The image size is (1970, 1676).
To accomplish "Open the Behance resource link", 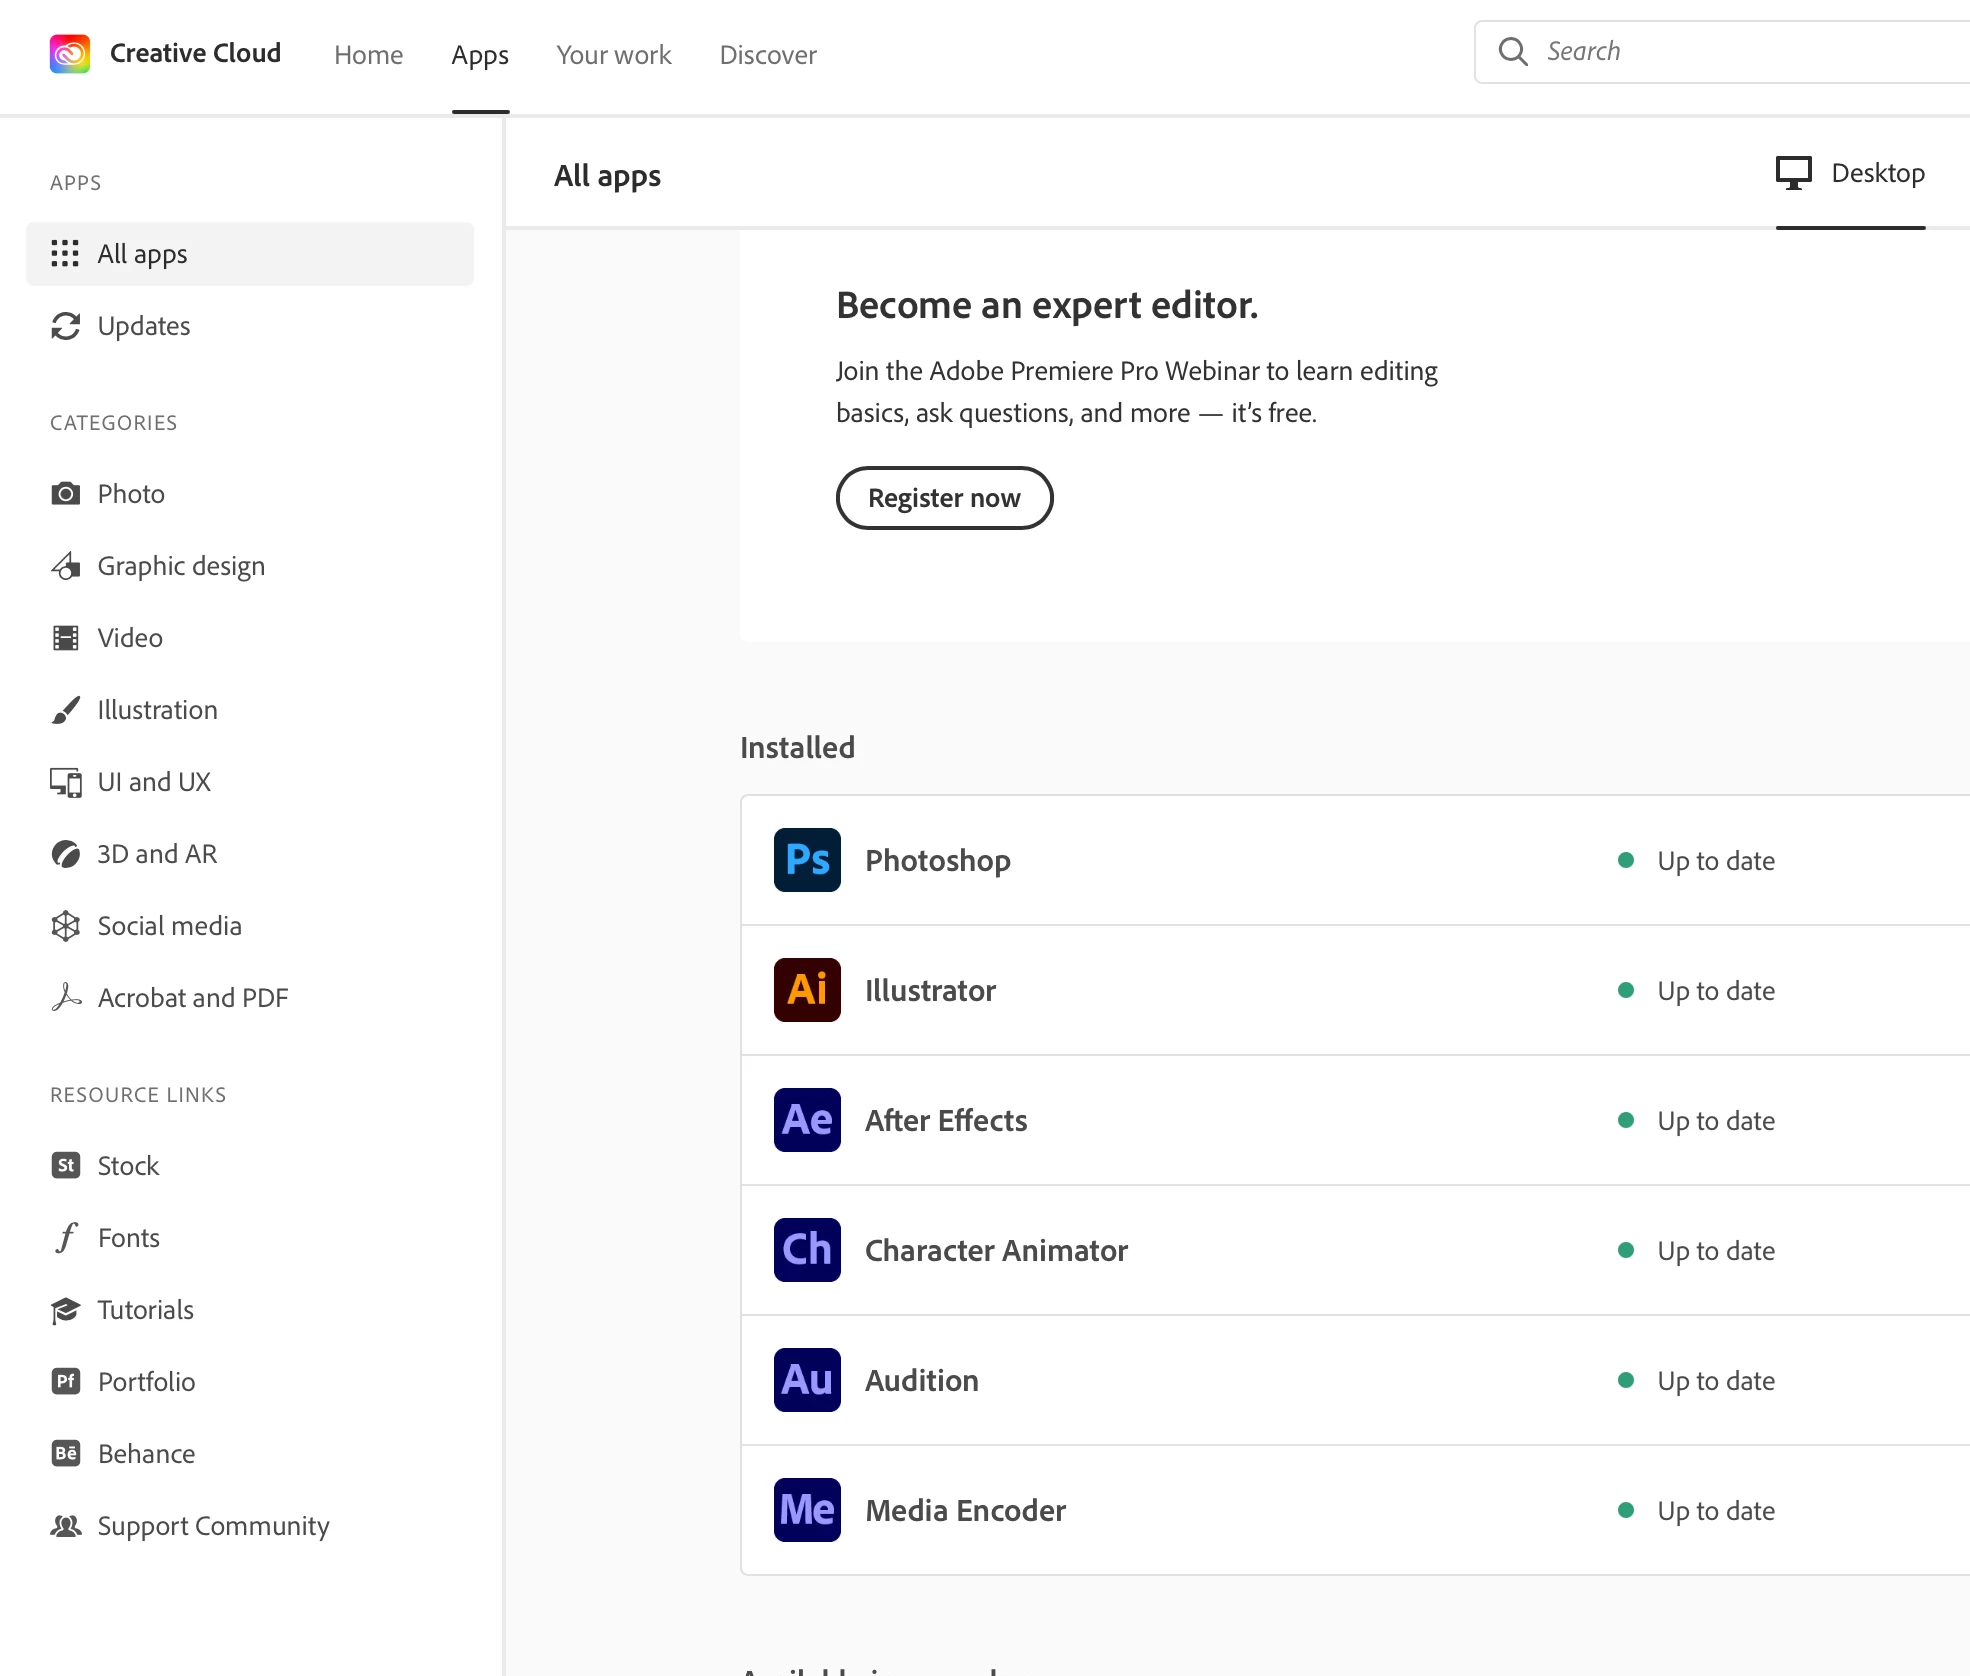I will coord(146,1454).
